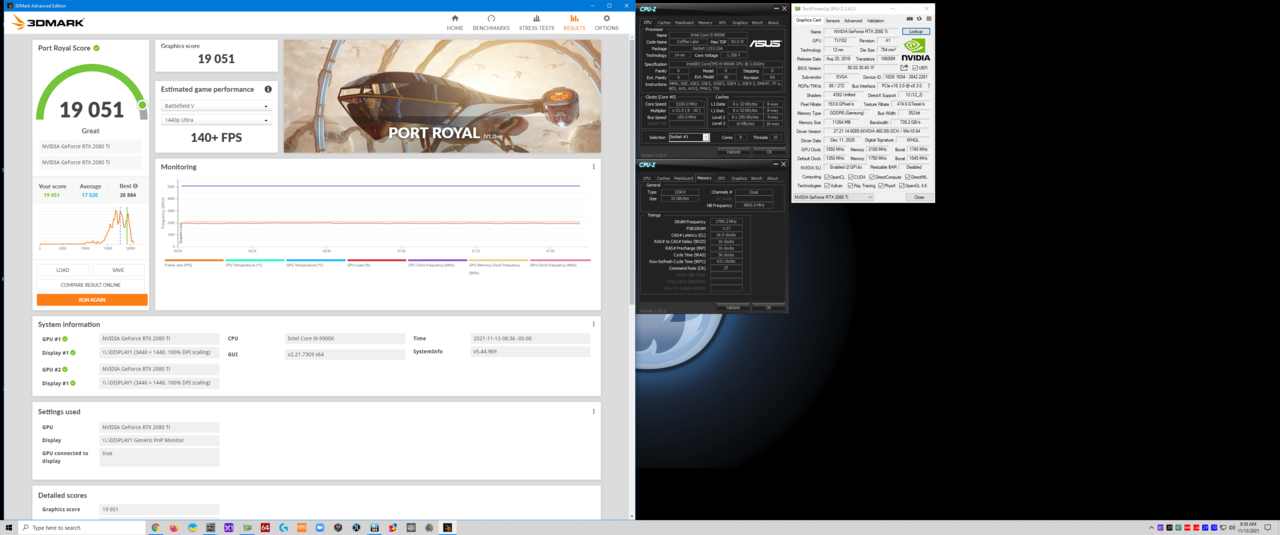Switch to the Sensors tab in GPU-Z

point(832,20)
